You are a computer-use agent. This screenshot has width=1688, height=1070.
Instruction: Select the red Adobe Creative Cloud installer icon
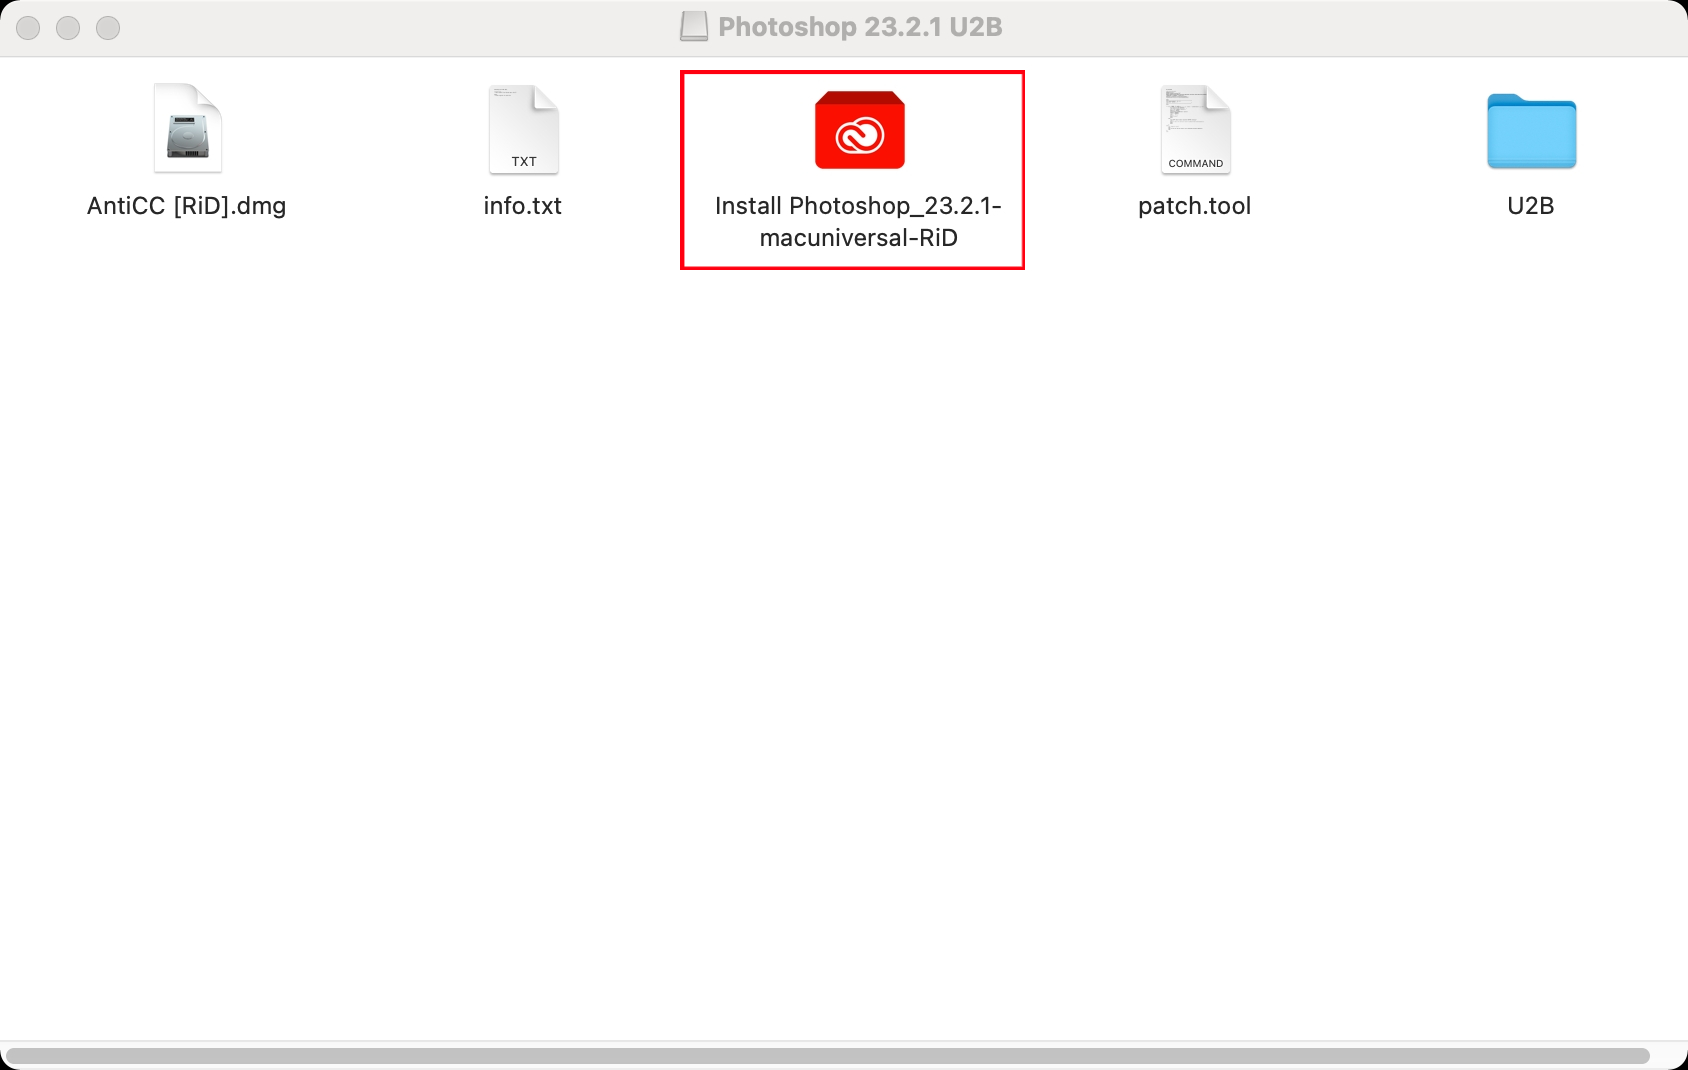point(860,130)
